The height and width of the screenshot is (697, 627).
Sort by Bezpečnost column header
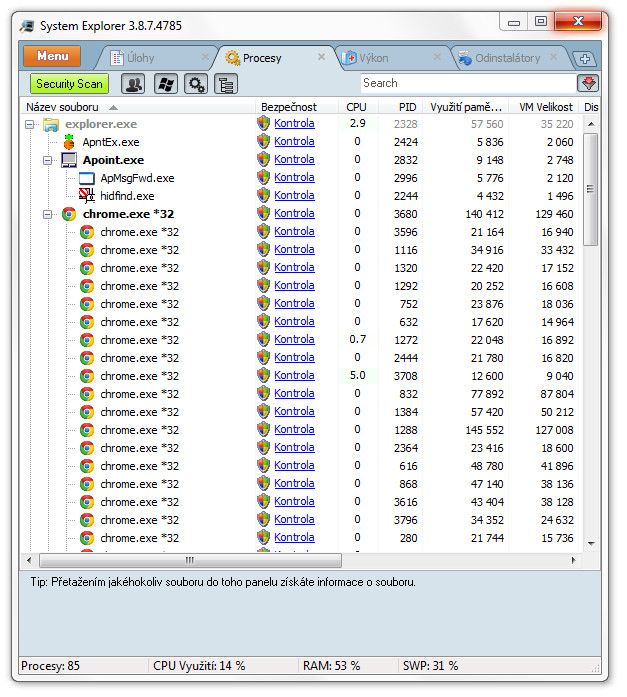pos(296,107)
